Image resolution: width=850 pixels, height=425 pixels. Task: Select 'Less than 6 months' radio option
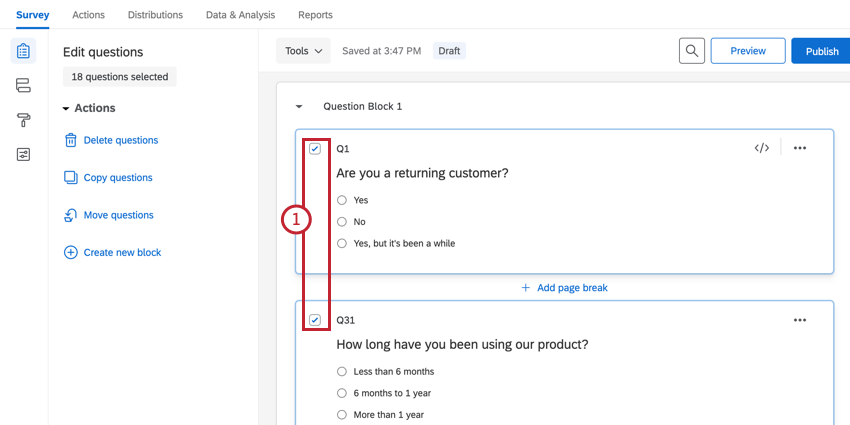click(x=342, y=372)
